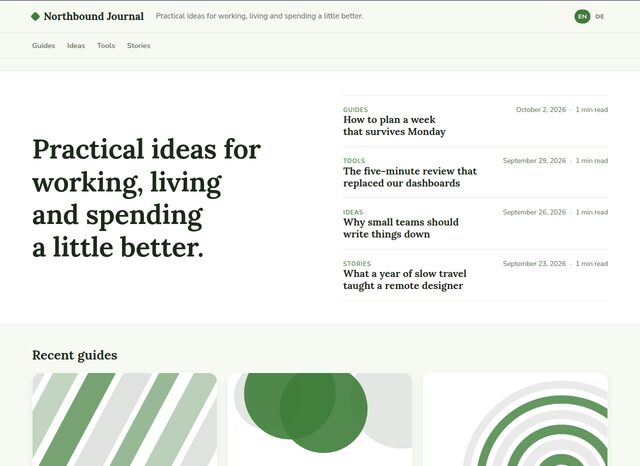Screen dimensions: 640x466
Task: Click the IDEAS category label in article list
Action: pyautogui.click(x=353, y=212)
